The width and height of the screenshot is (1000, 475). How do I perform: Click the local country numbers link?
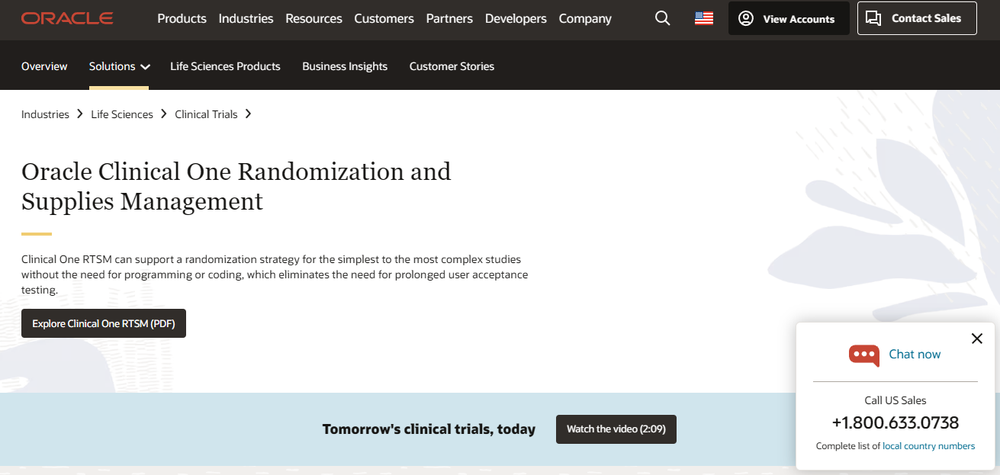(929, 446)
